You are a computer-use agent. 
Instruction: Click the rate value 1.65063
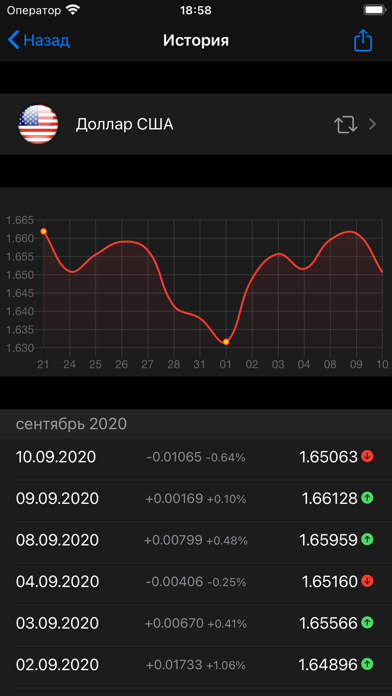tap(329, 457)
